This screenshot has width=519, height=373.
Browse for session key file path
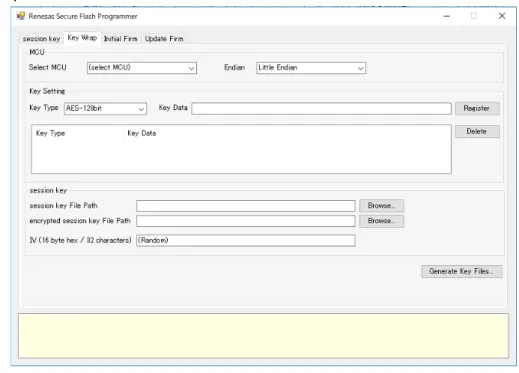(x=381, y=206)
